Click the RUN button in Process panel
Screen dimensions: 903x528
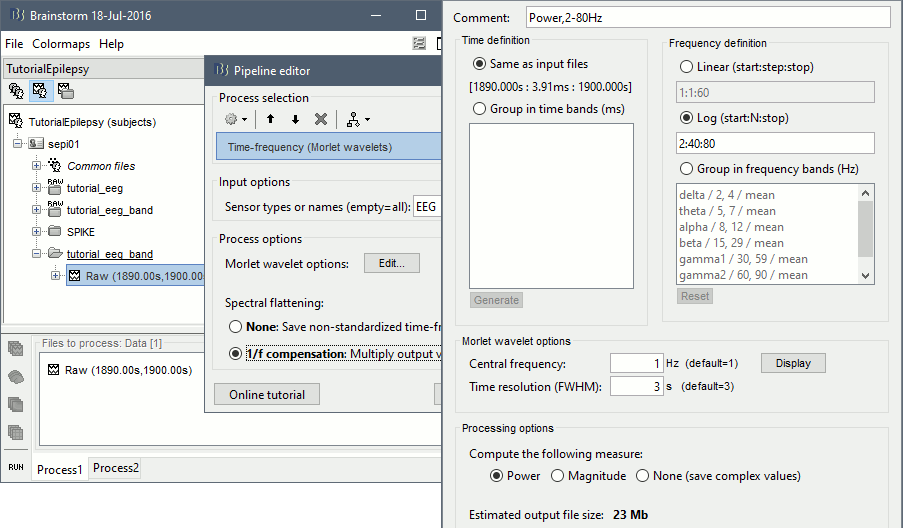(x=16, y=467)
